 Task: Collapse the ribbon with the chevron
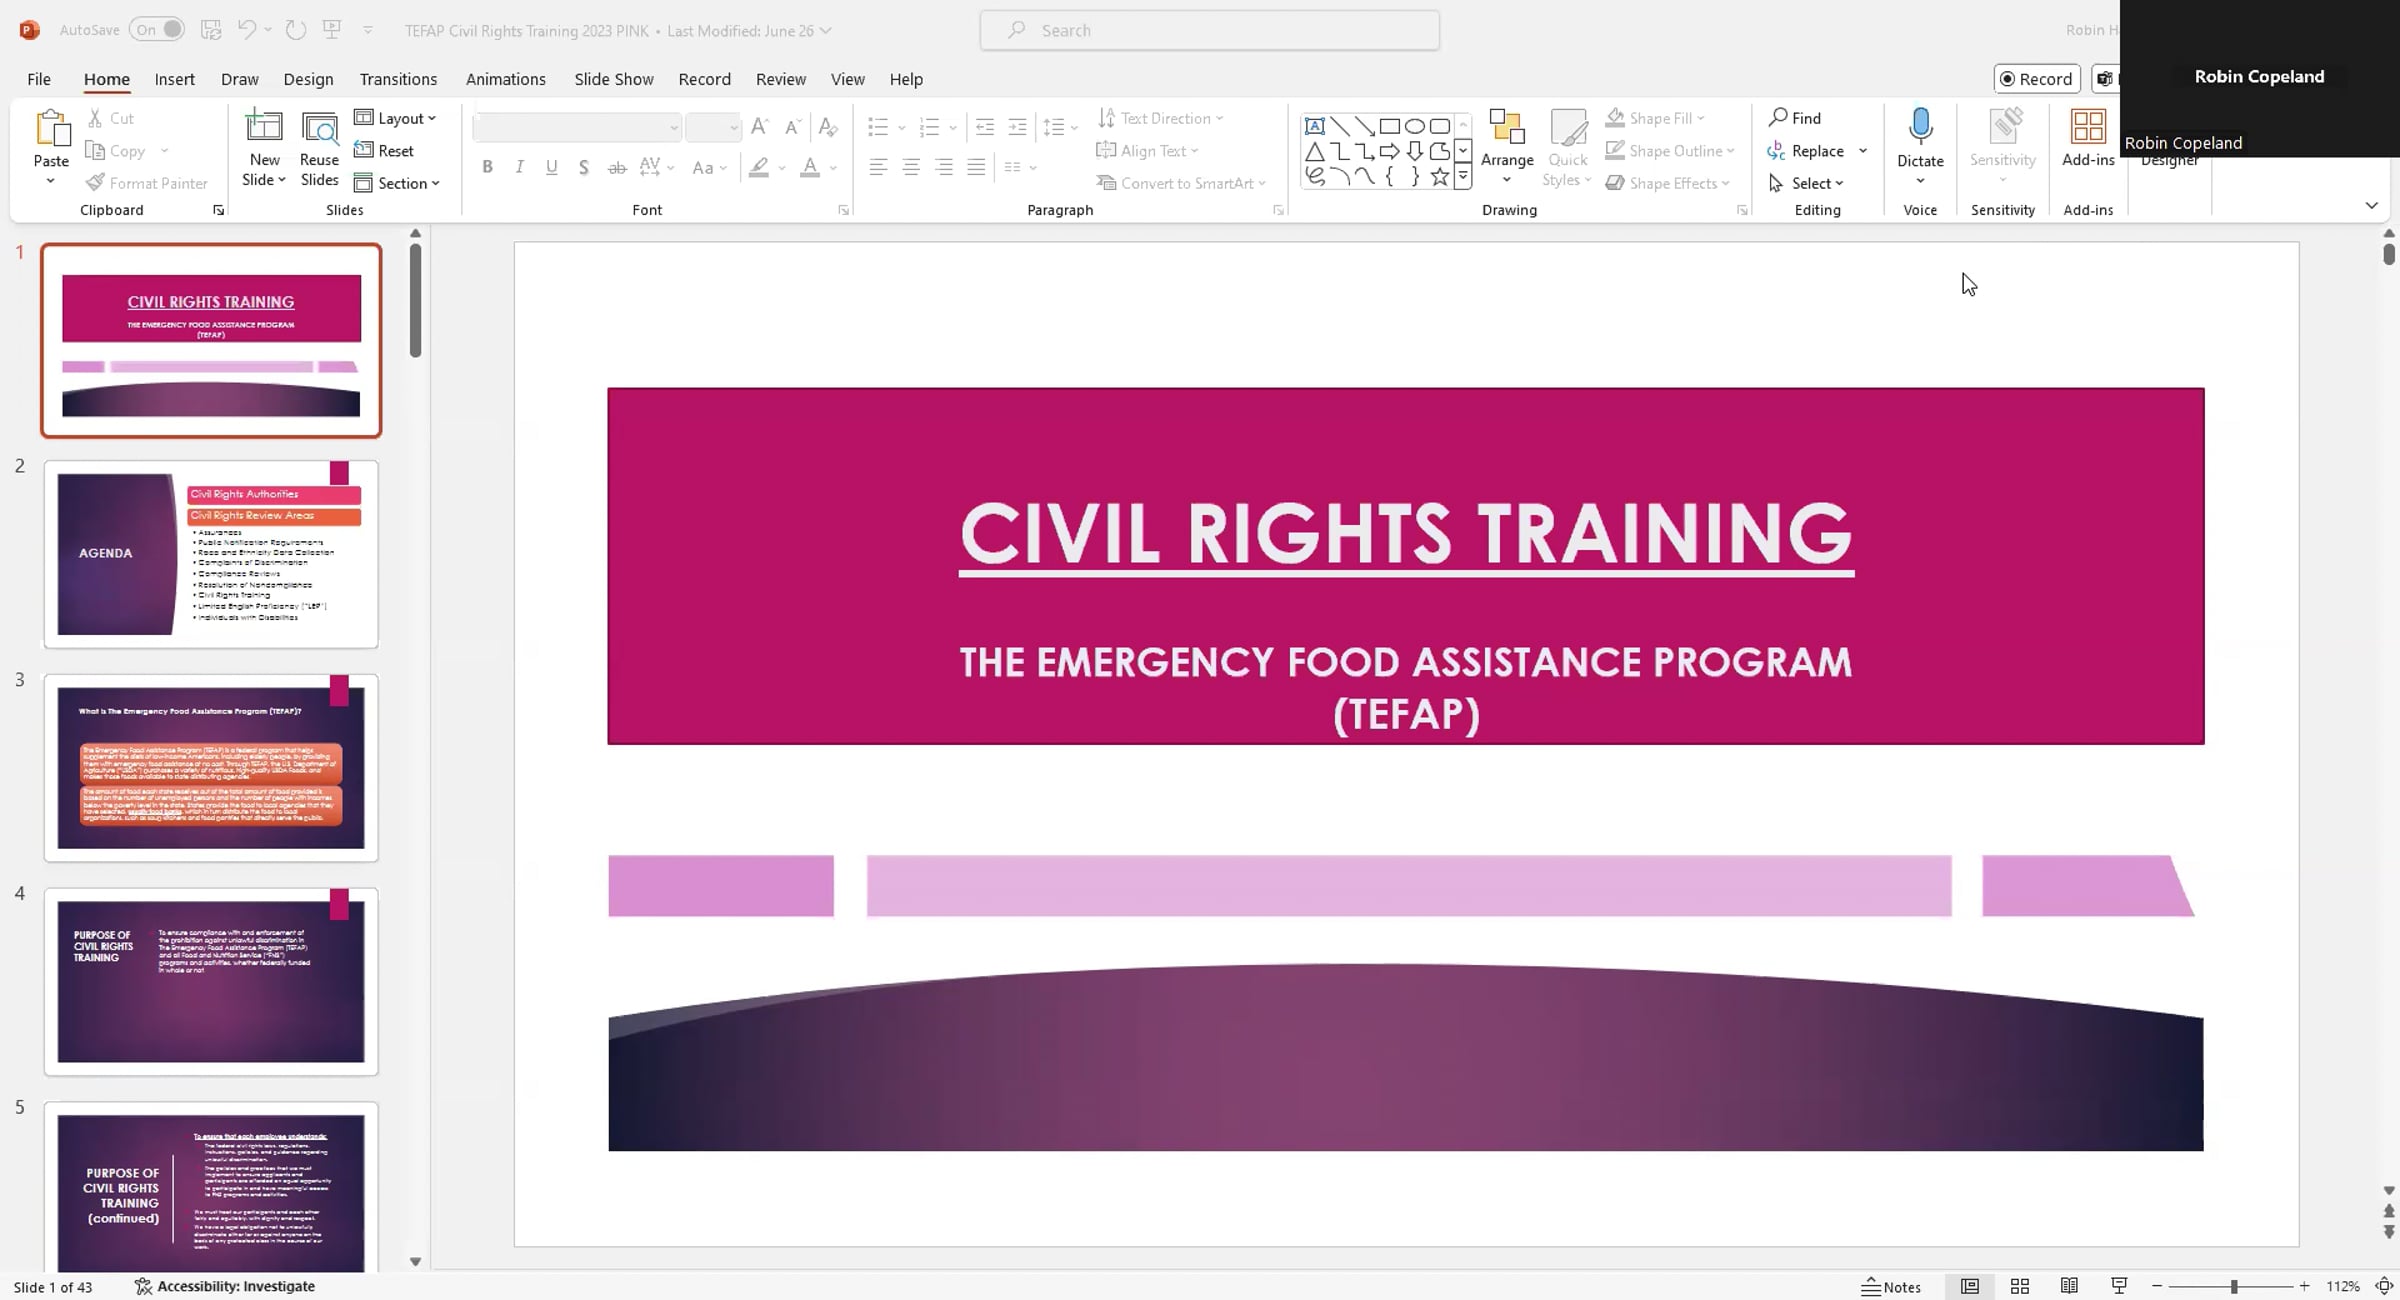coord(2371,205)
